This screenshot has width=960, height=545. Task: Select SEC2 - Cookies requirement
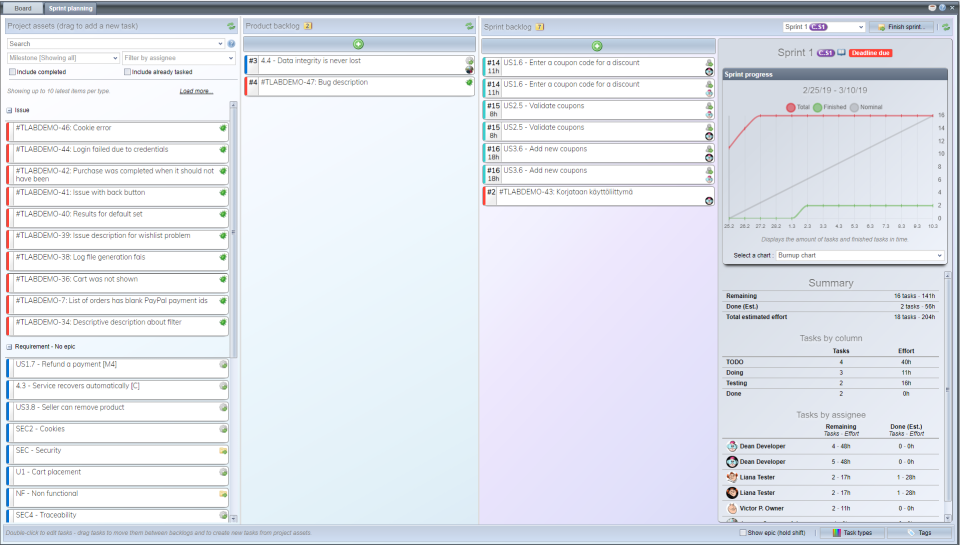point(118,432)
